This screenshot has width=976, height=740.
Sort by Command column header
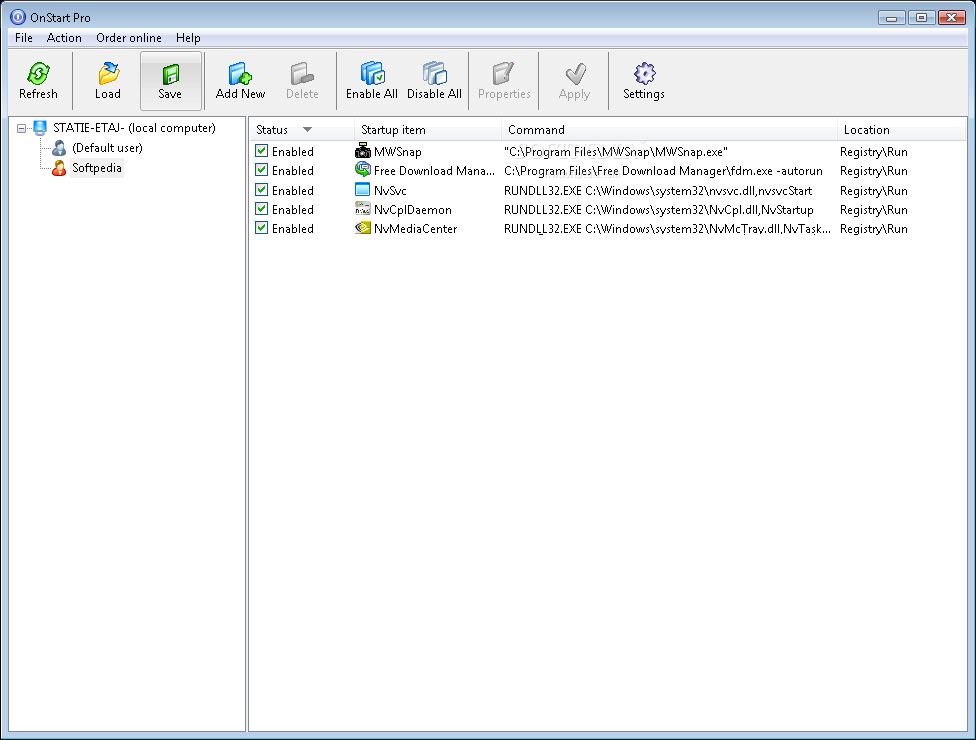click(x=669, y=129)
